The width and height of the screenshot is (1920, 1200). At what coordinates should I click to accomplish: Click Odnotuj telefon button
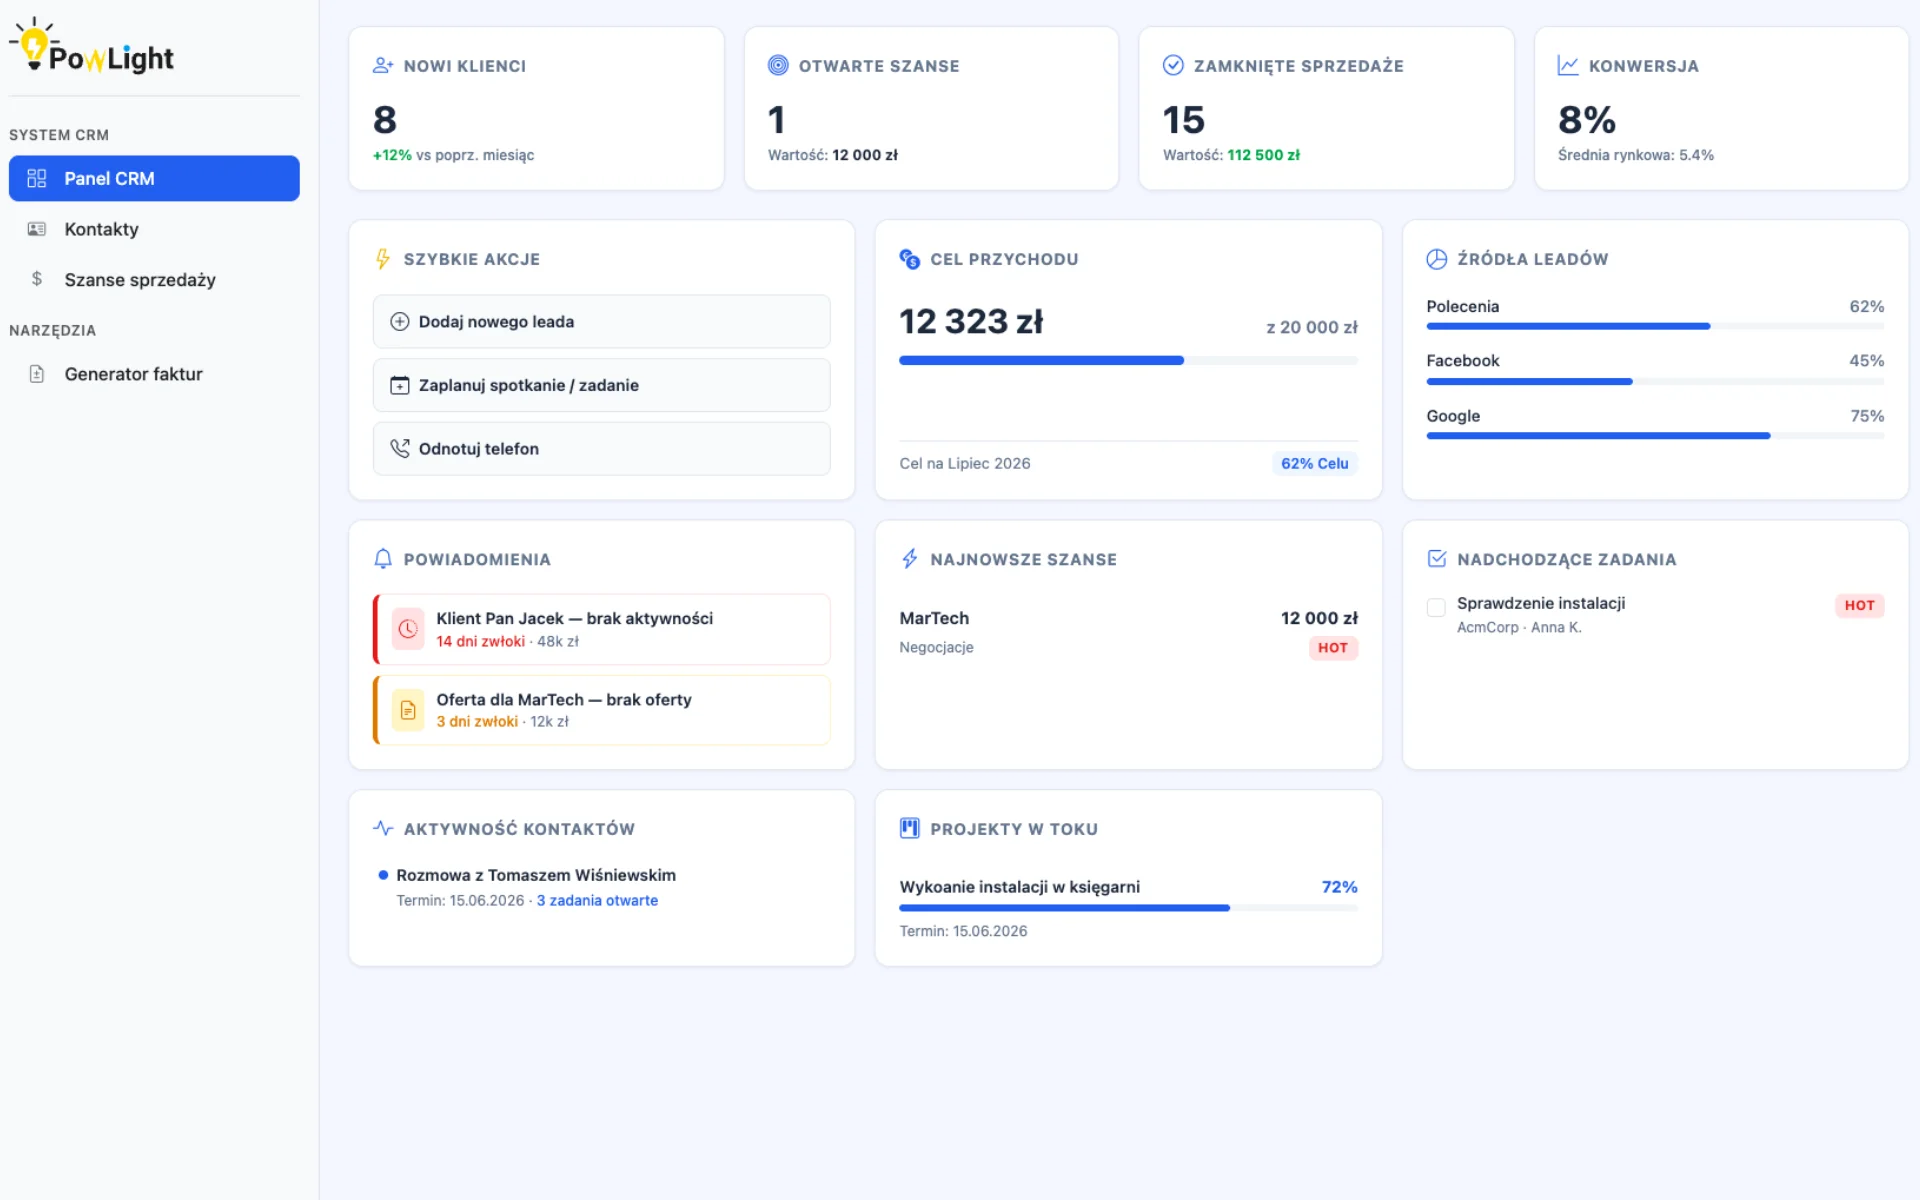601,448
